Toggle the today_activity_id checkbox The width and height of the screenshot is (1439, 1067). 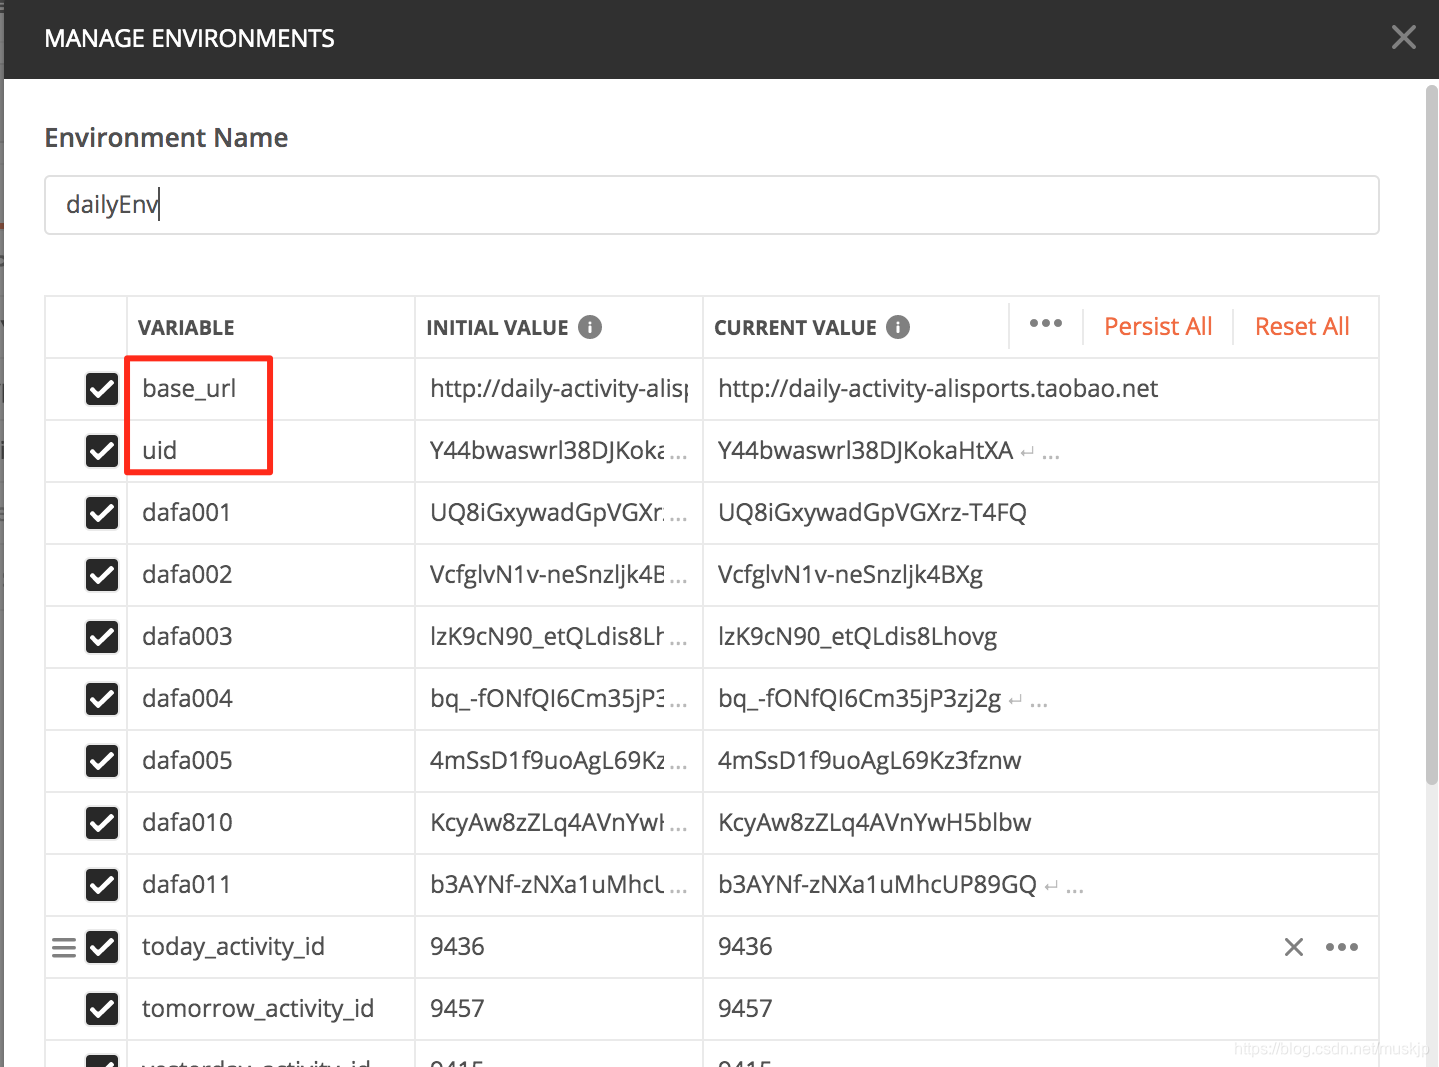pos(102,947)
